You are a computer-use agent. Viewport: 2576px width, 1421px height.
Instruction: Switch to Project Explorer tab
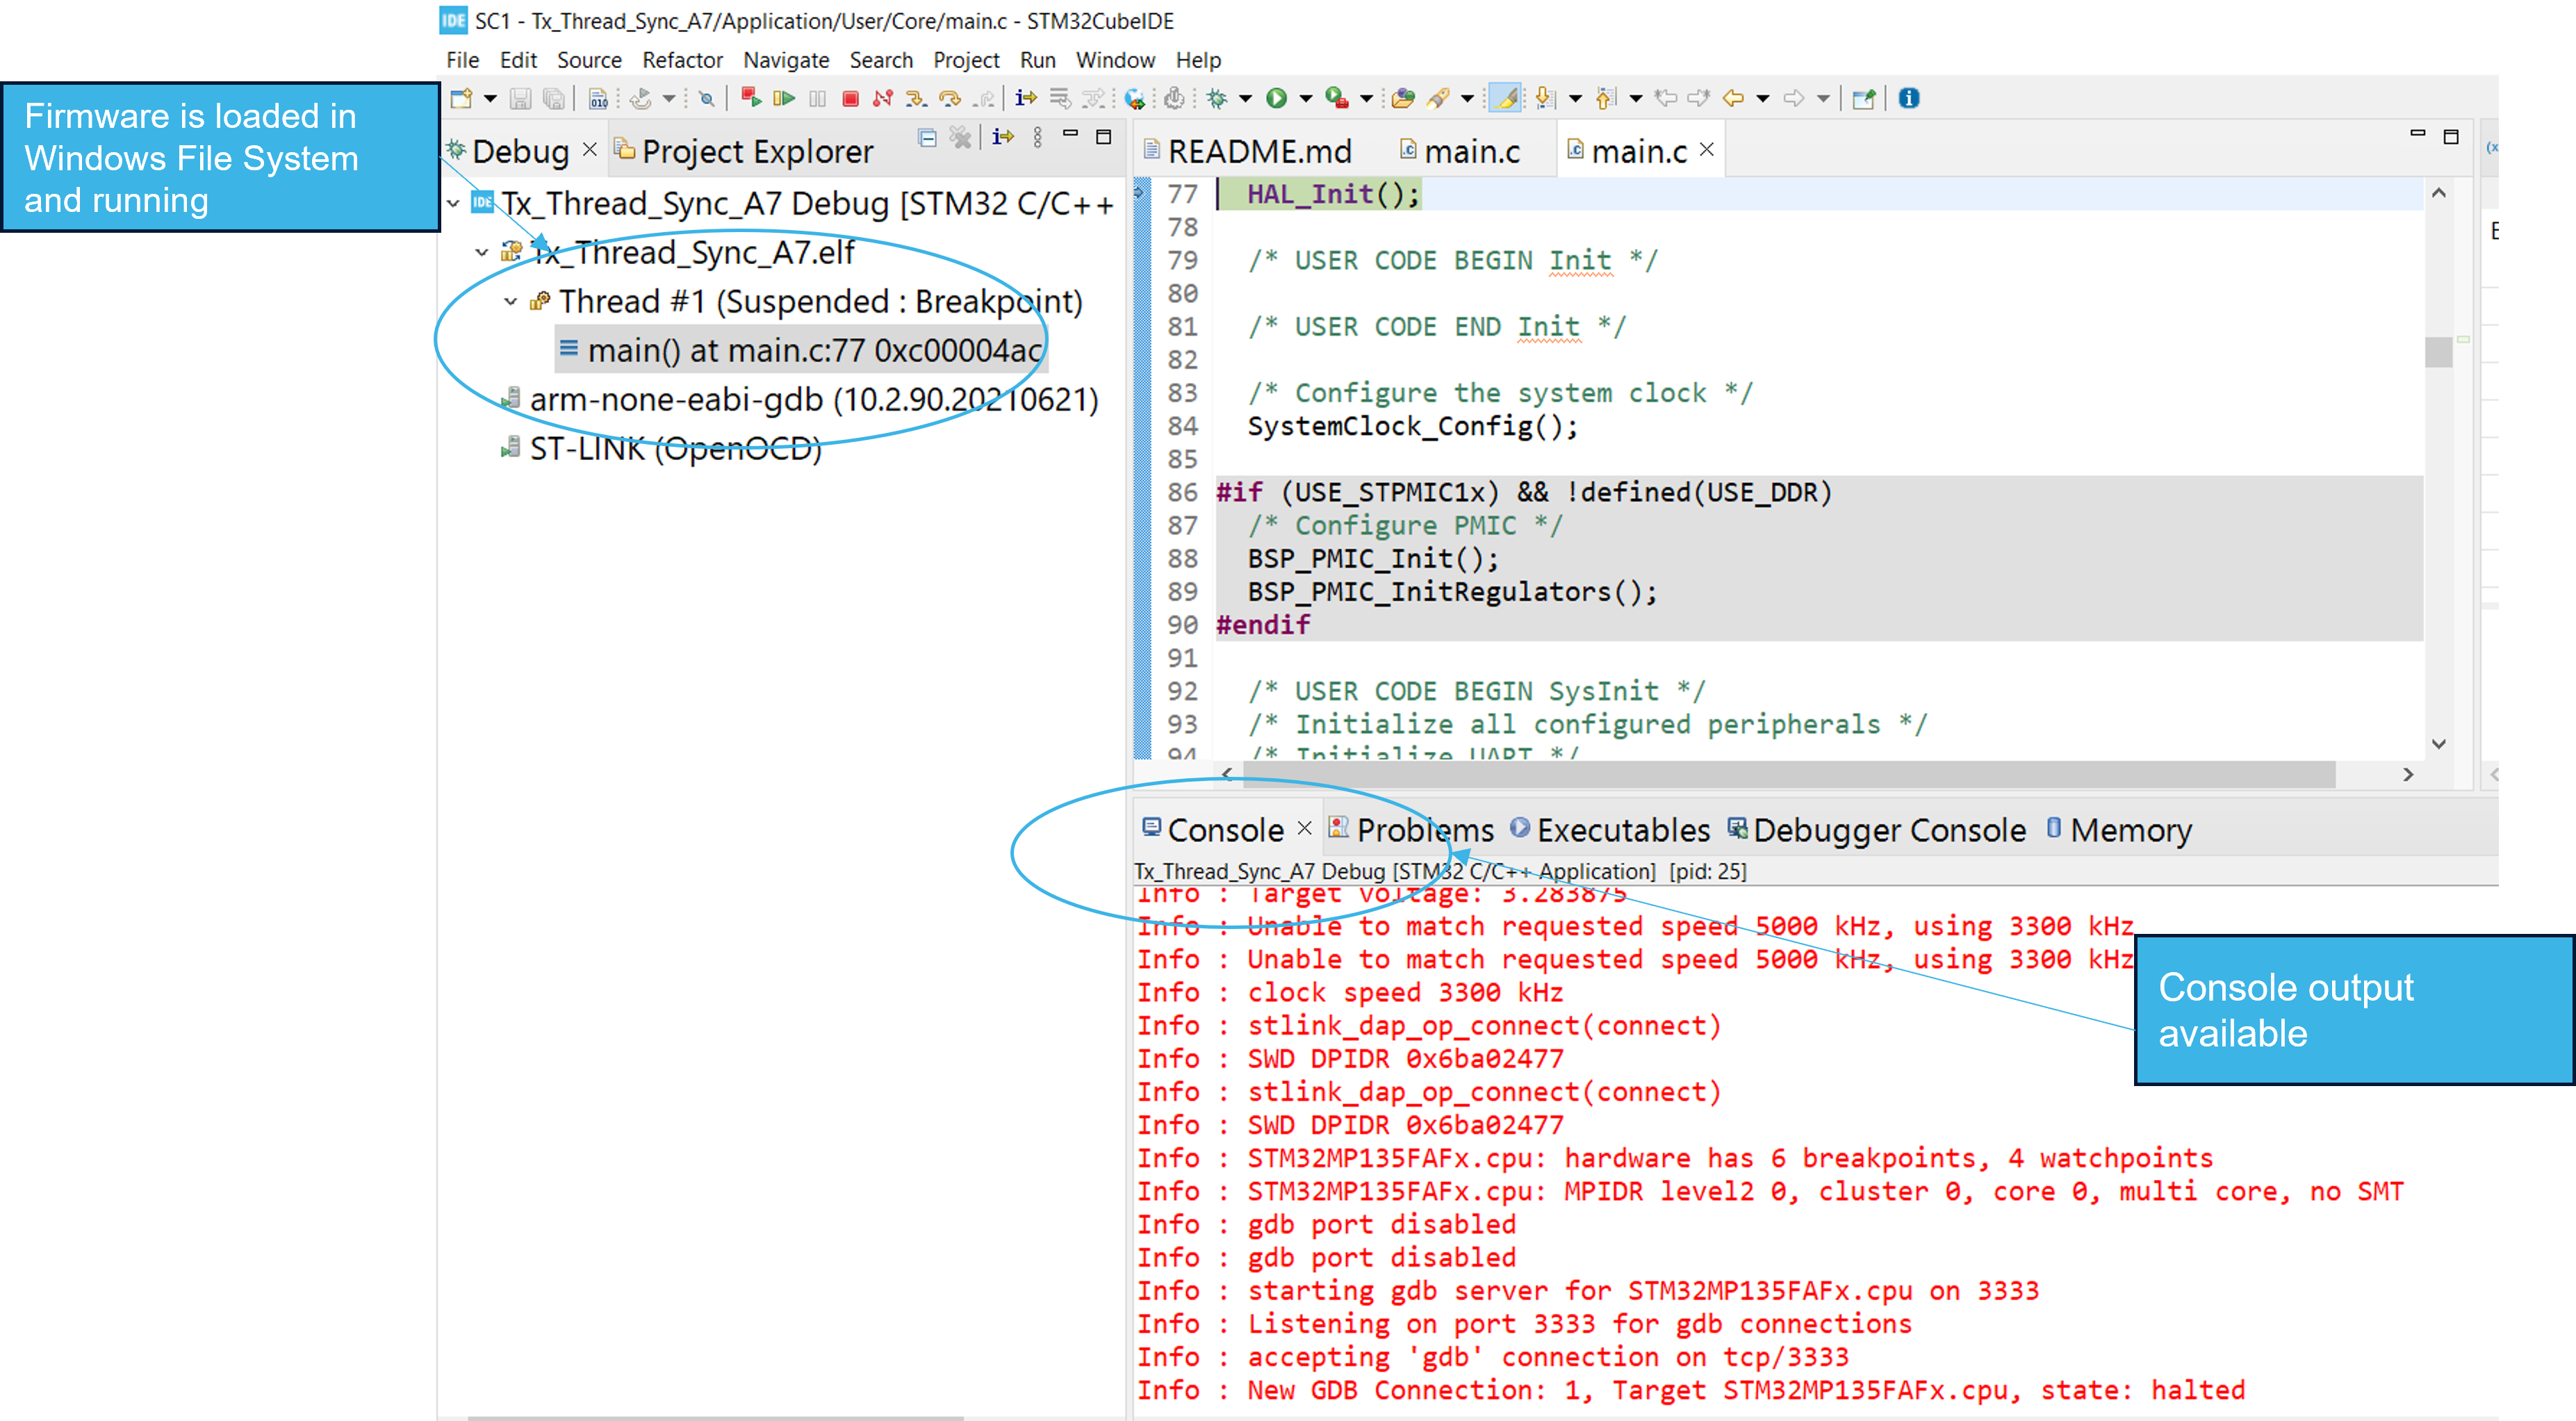[x=744, y=151]
